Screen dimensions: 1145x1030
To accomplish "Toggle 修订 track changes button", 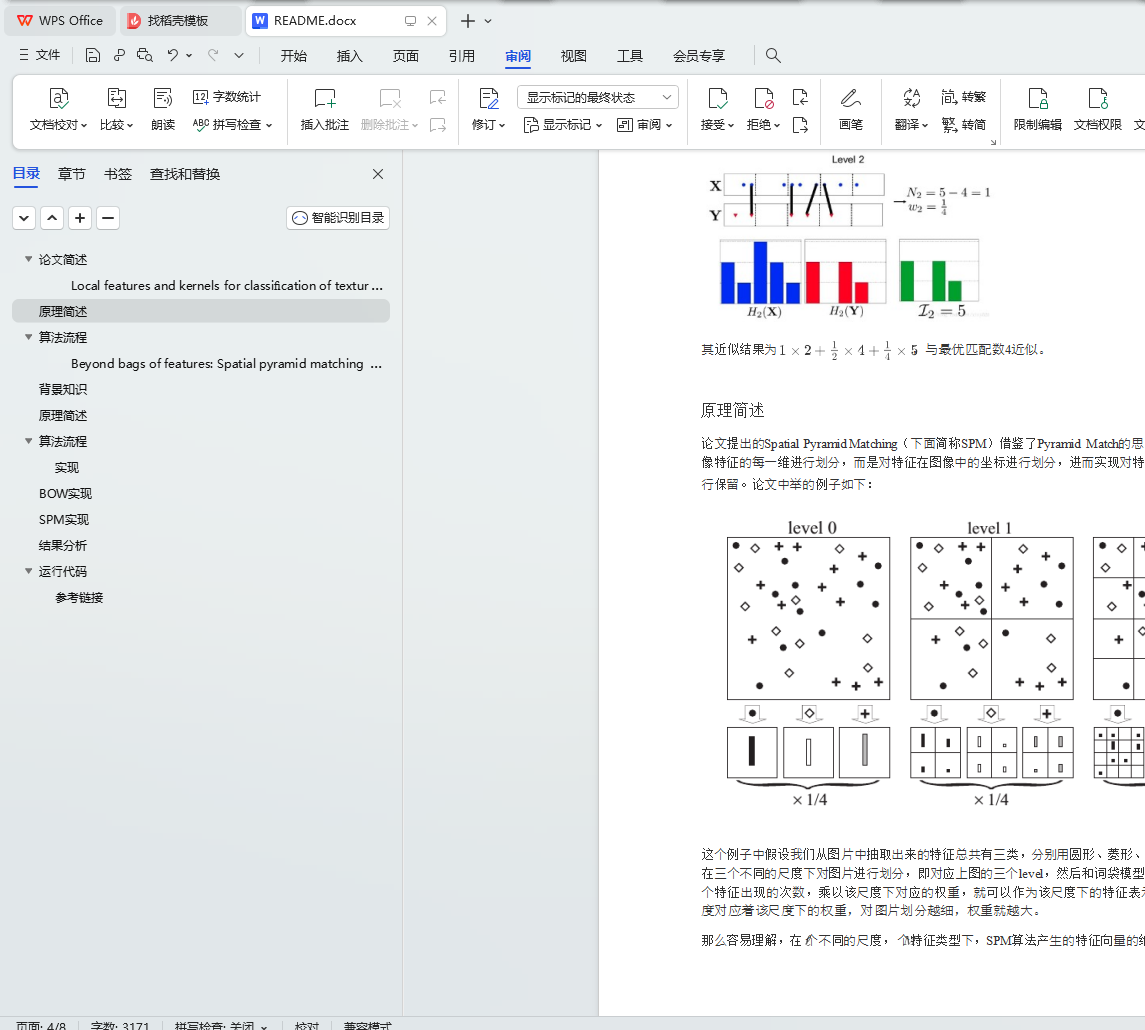I will pyautogui.click(x=488, y=98).
